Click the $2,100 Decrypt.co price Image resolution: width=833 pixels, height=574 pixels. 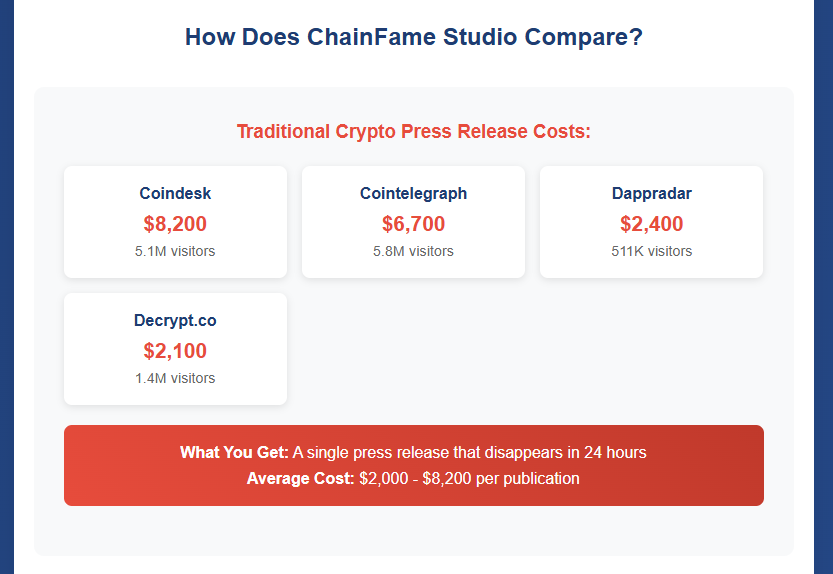click(x=175, y=351)
